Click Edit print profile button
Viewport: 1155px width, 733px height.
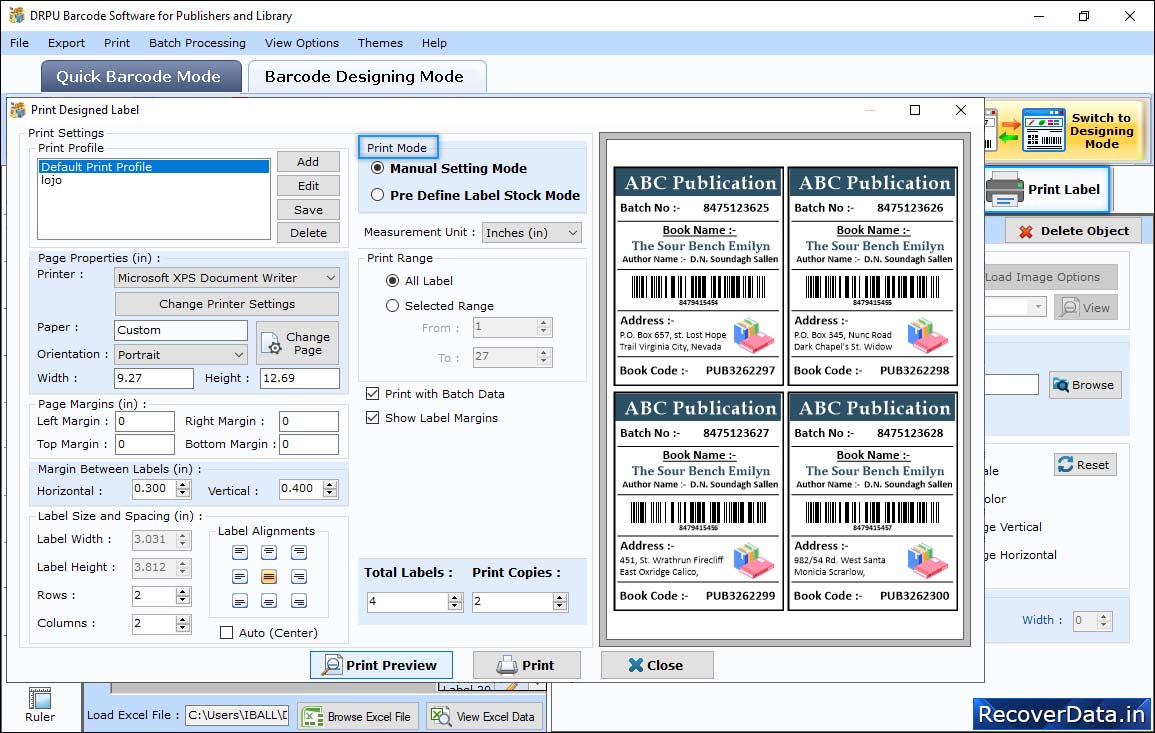click(x=308, y=186)
